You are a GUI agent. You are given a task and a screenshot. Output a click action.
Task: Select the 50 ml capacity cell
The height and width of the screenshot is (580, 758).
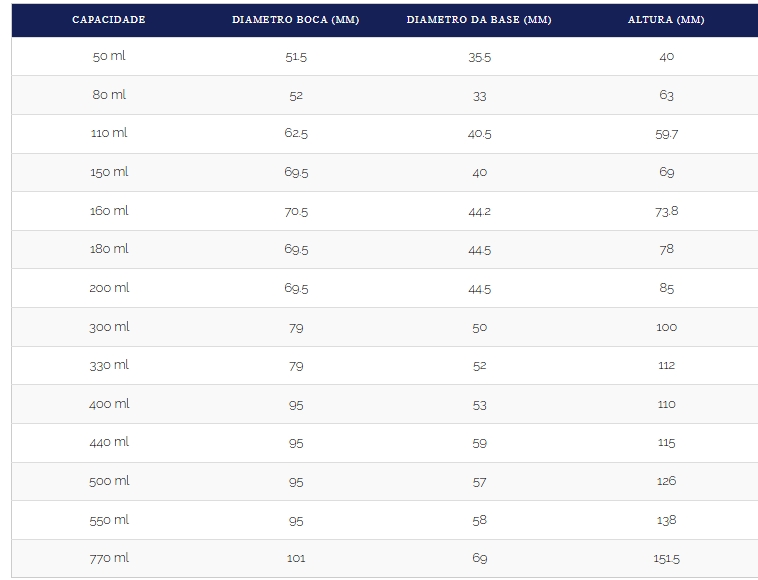(x=109, y=56)
